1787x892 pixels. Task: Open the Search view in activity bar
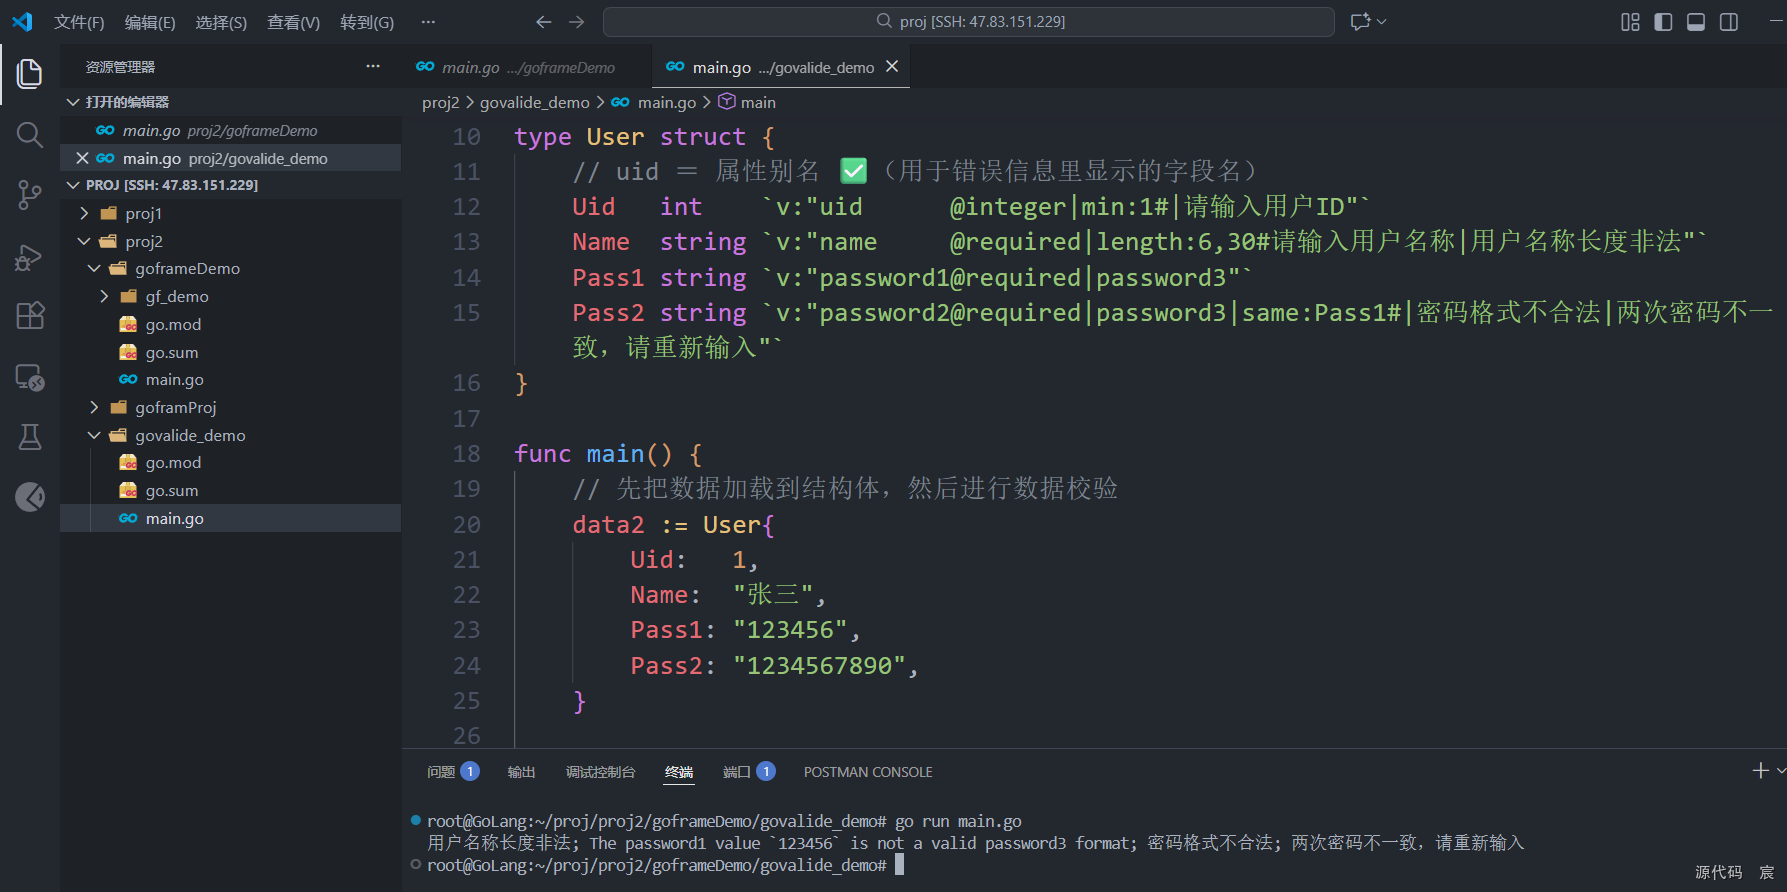pos(30,134)
